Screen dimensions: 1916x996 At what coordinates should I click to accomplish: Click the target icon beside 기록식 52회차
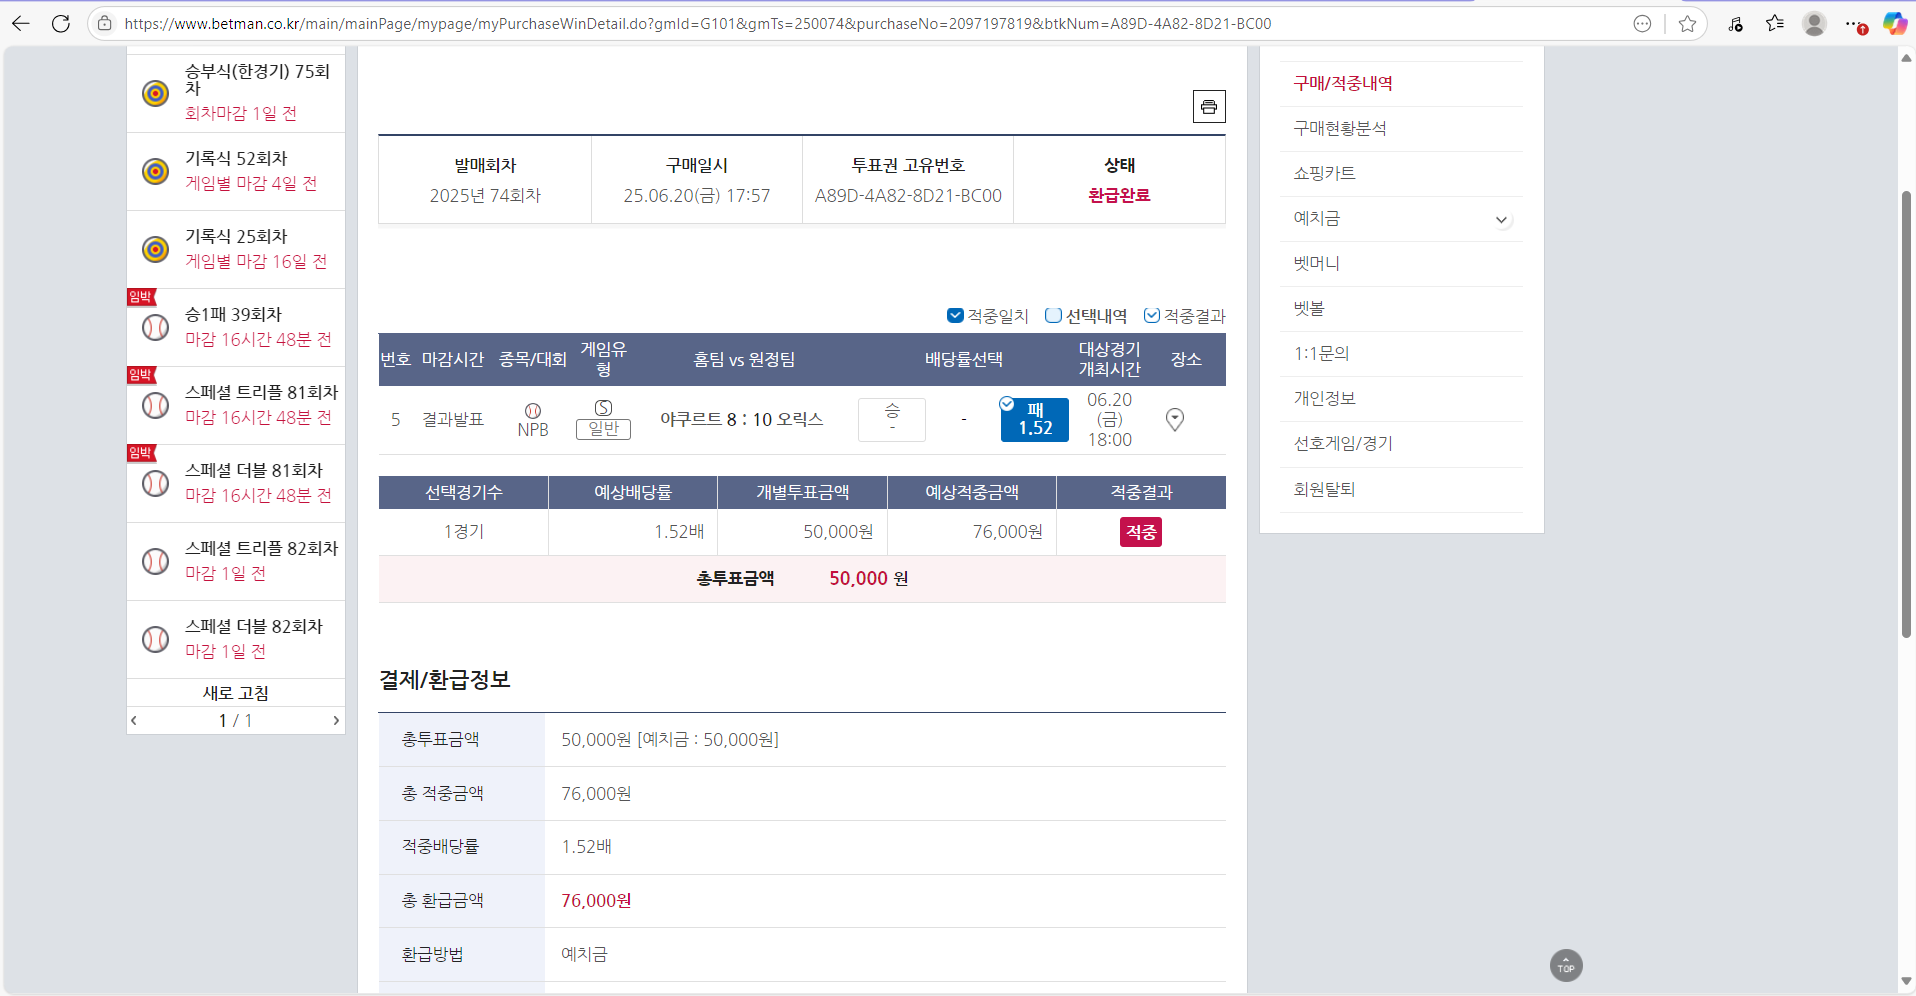[155, 171]
